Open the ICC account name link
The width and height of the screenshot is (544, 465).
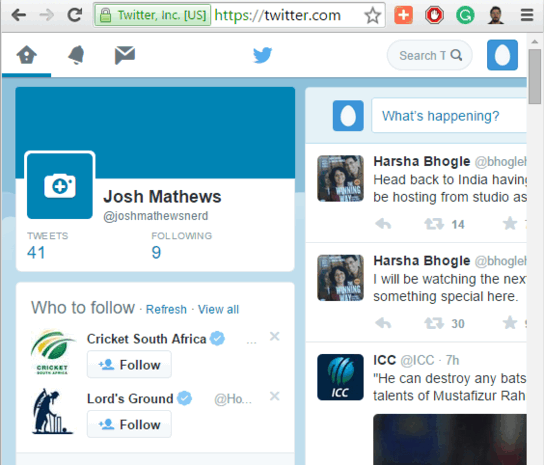tap(384, 360)
